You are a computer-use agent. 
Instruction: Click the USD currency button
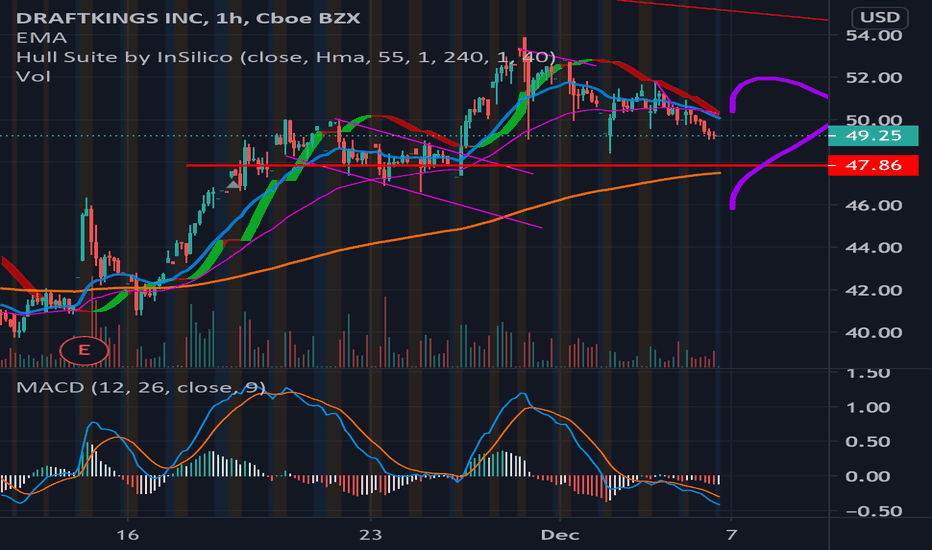click(x=880, y=17)
